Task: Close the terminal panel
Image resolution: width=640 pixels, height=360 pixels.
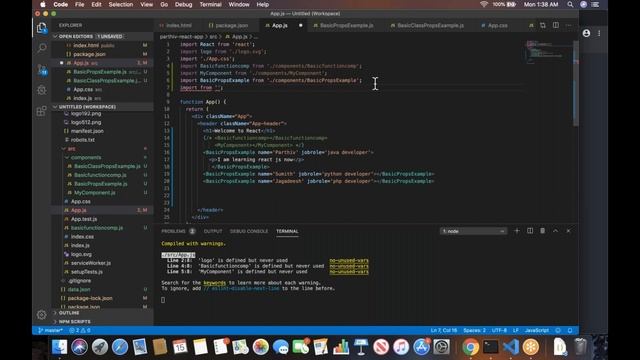Action: [568, 231]
